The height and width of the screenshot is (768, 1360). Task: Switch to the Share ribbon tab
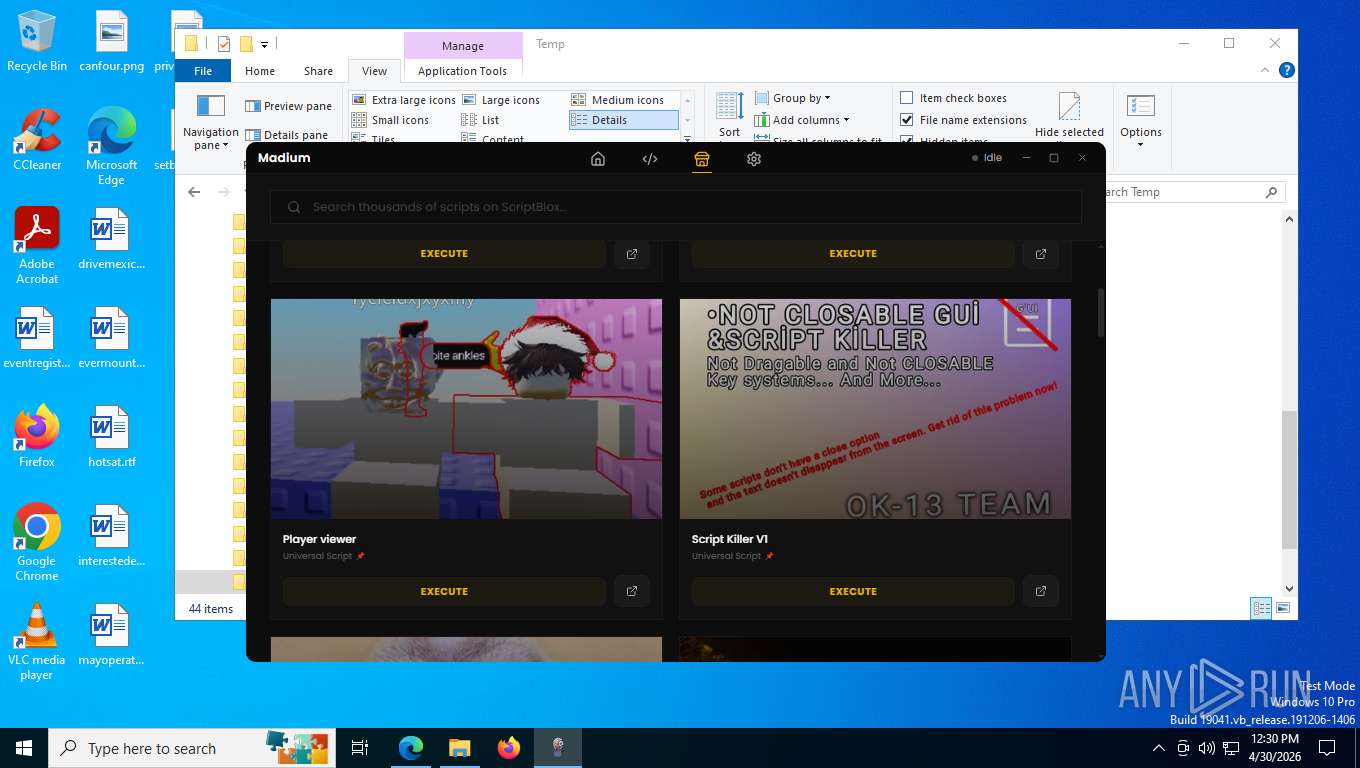click(319, 71)
